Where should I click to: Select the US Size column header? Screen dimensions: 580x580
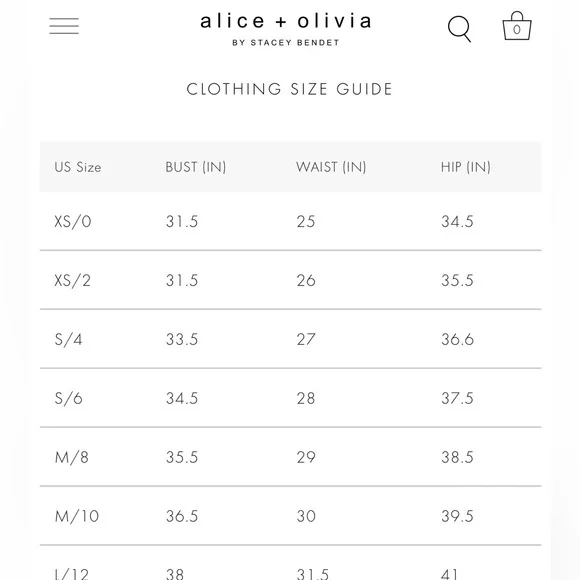coord(78,167)
